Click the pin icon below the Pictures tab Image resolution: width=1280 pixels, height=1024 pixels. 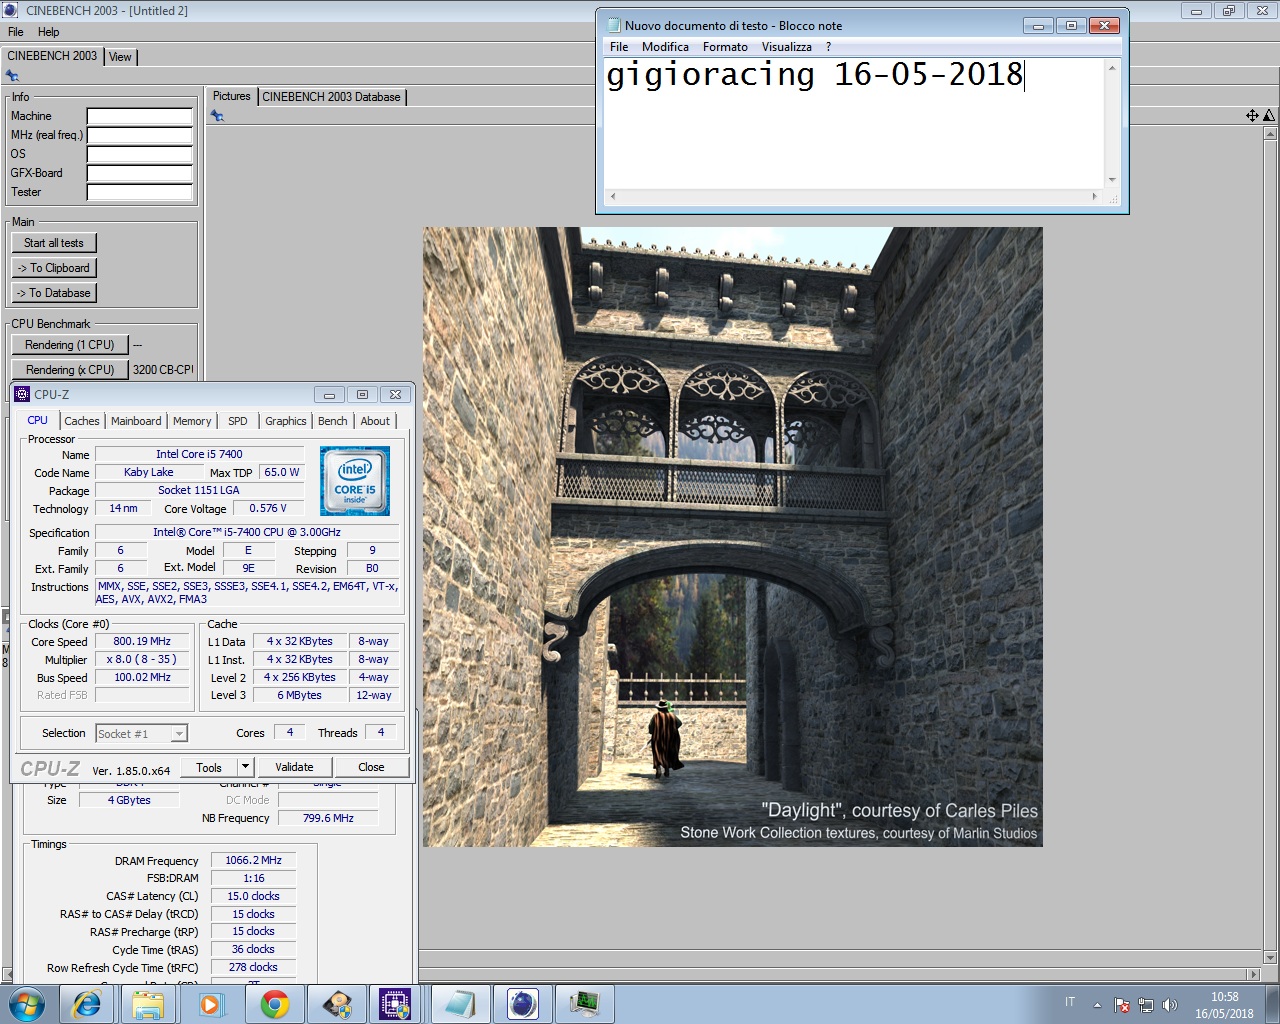(217, 116)
